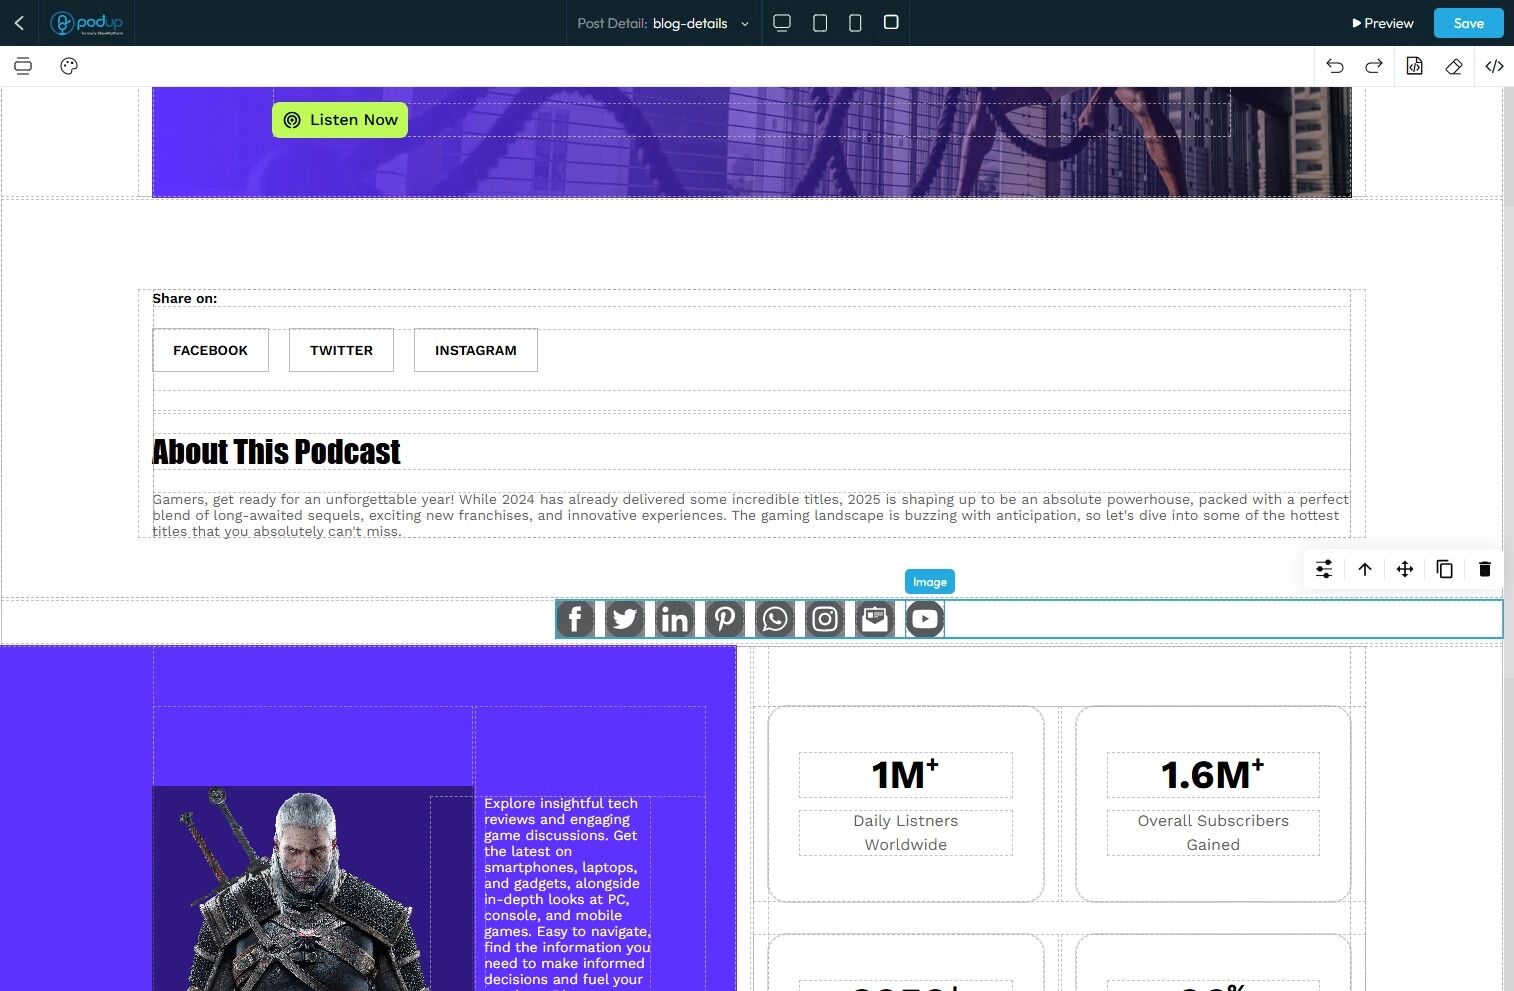Image resolution: width=1514 pixels, height=991 pixels.
Task: Save the page
Action: (x=1468, y=23)
